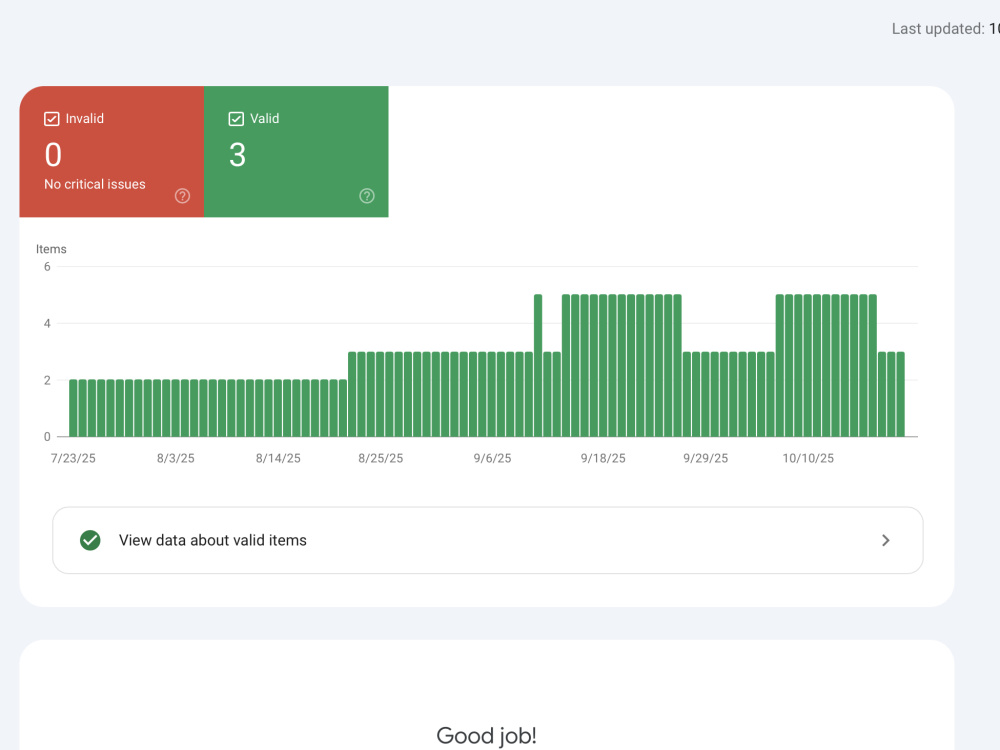Uncheck the Invalid checkbox
This screenshot has width=1000, height=750.
point(52,119)
